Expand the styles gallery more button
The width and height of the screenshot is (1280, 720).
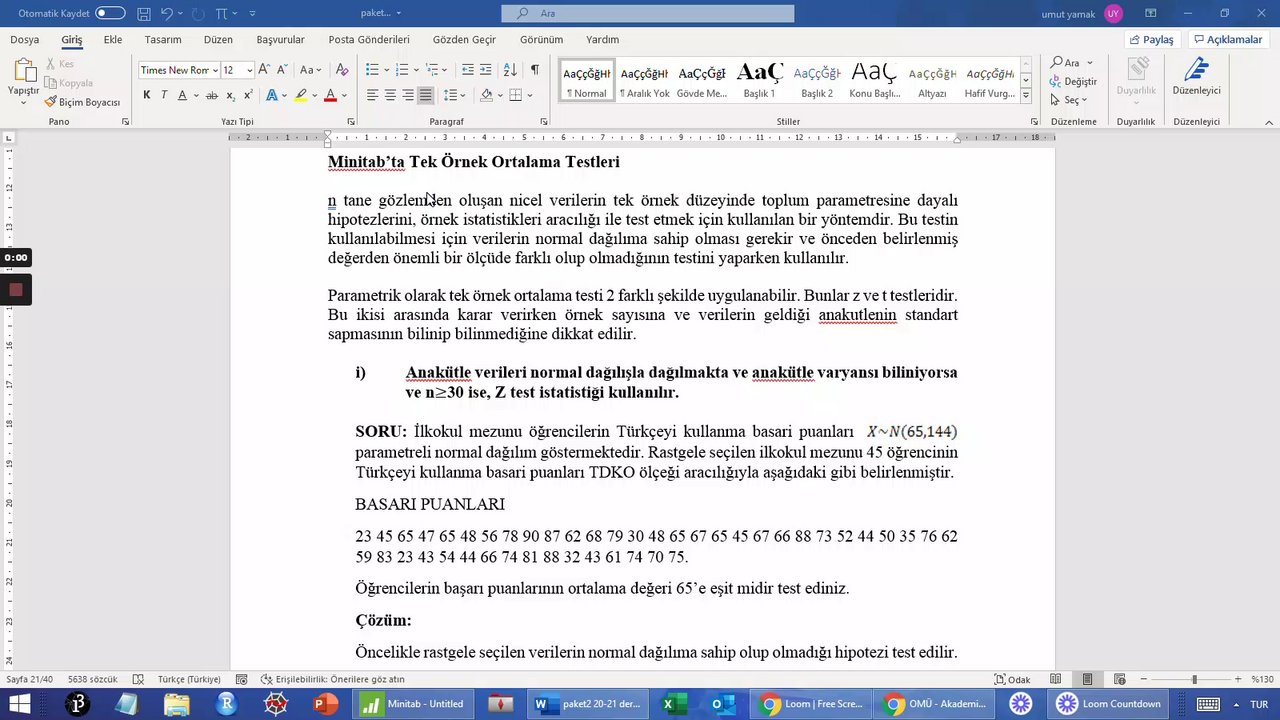tap(1025, 94)
